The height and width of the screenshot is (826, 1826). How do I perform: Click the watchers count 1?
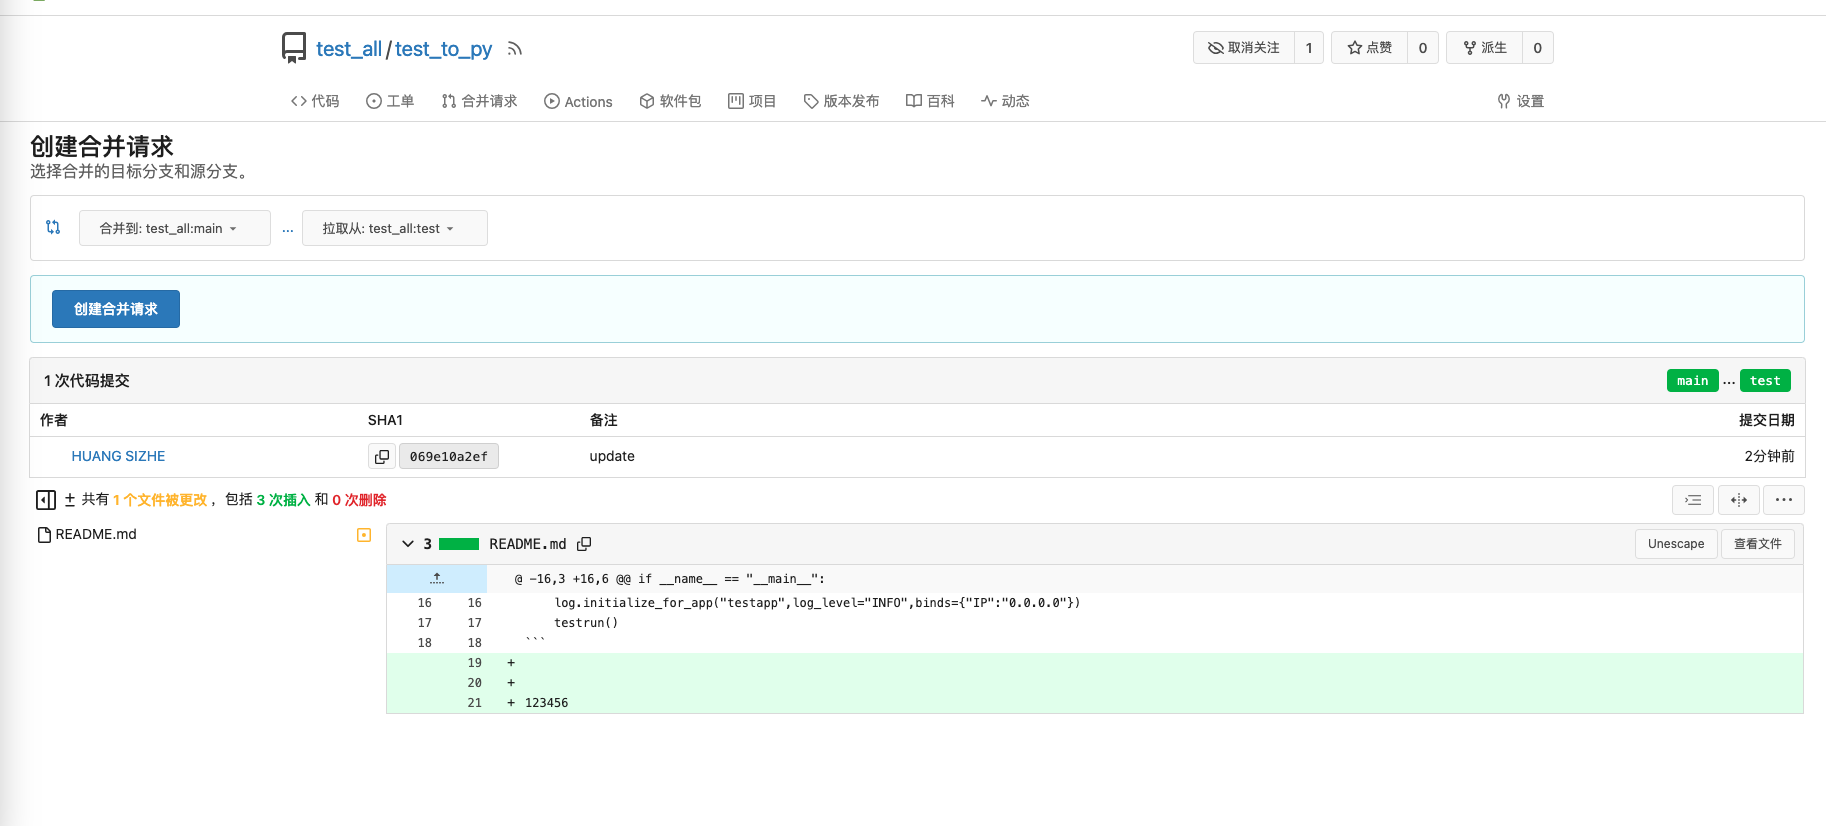(1309, 48)
